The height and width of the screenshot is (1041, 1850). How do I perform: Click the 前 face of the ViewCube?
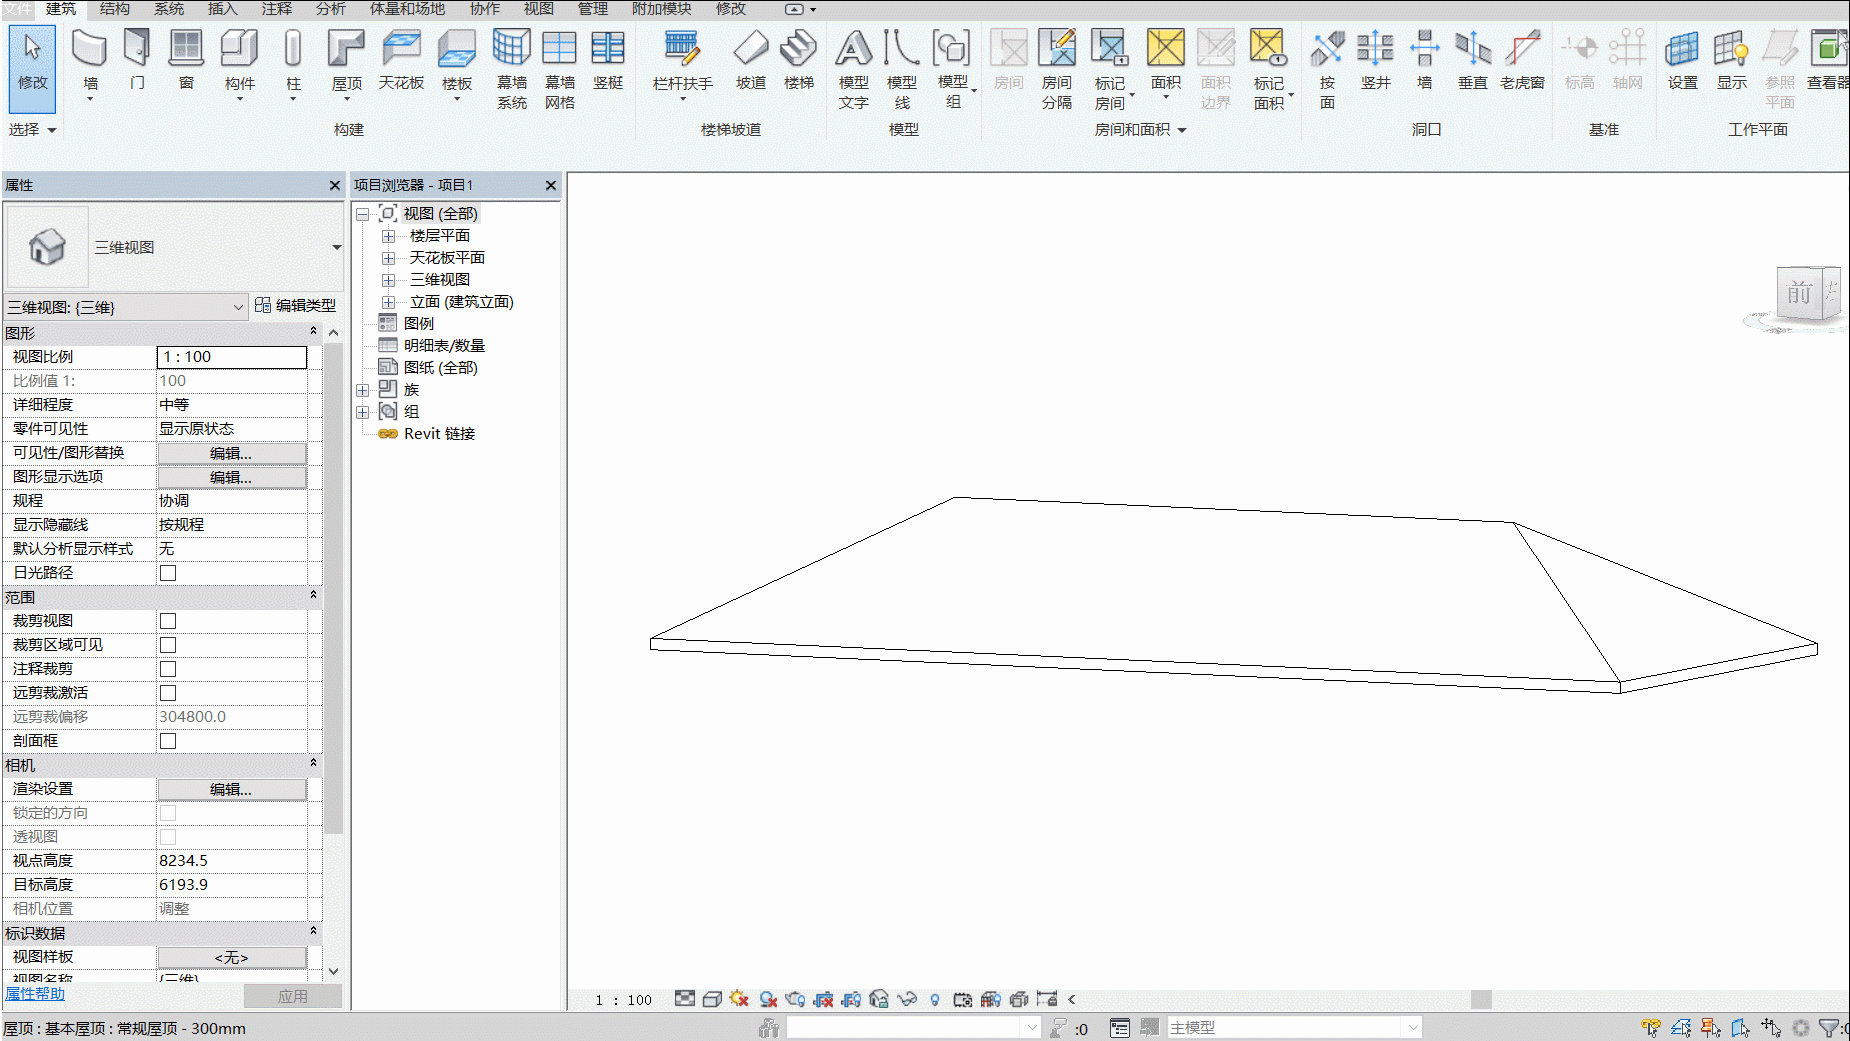coord(1799,293)
